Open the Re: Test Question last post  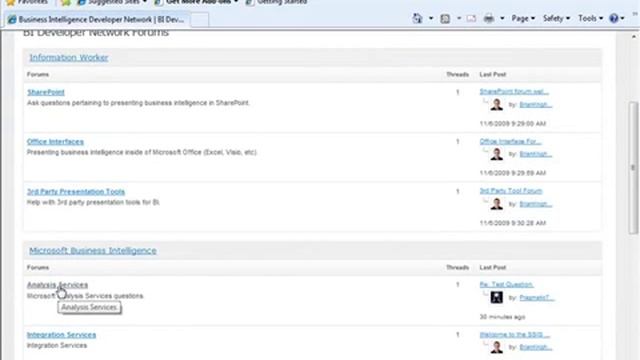(506, 284)
